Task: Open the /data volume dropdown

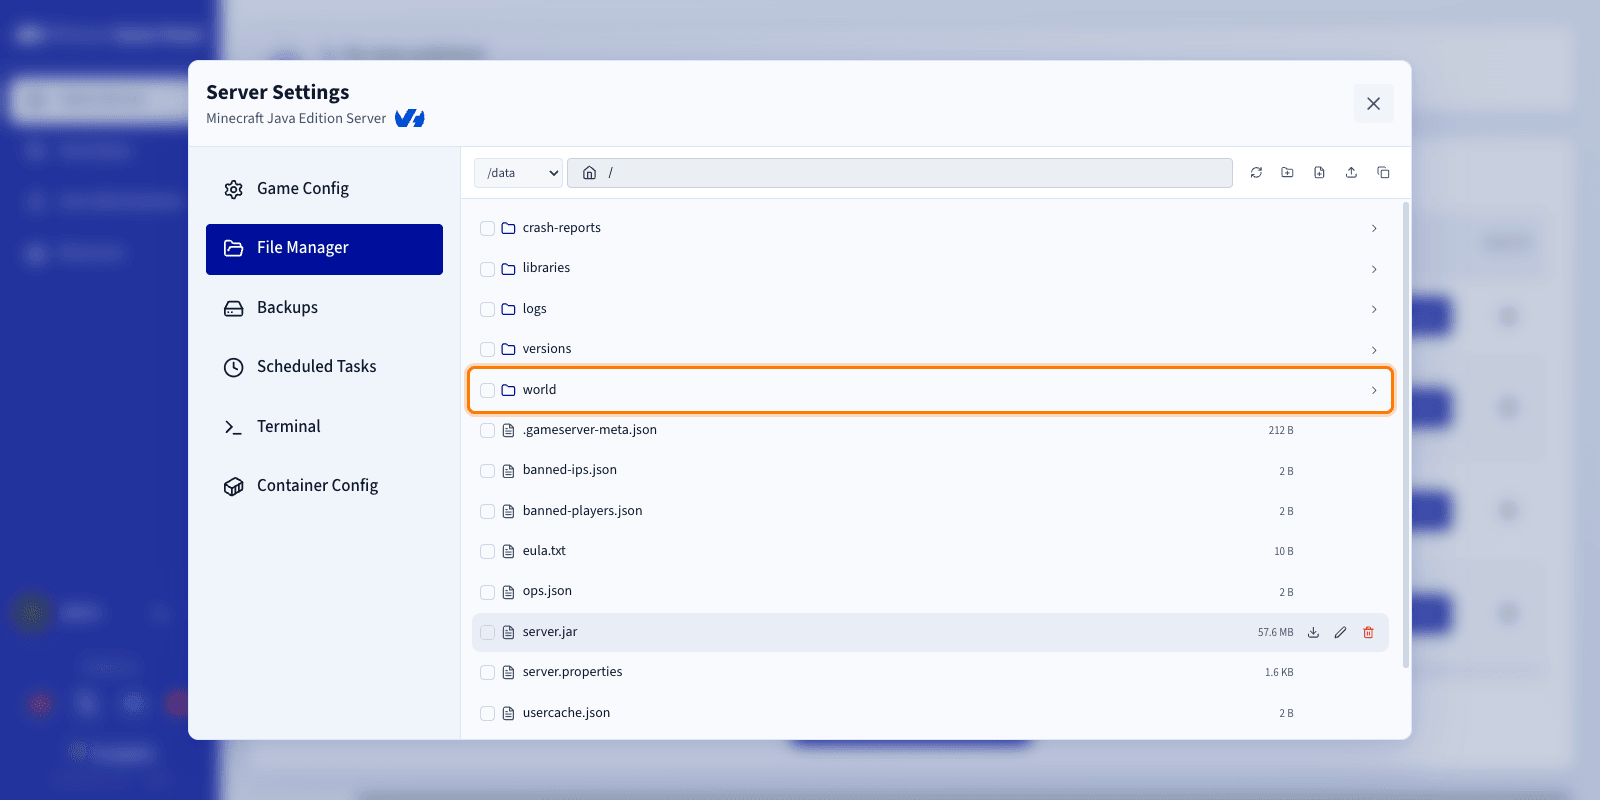Action: [519, 173]
